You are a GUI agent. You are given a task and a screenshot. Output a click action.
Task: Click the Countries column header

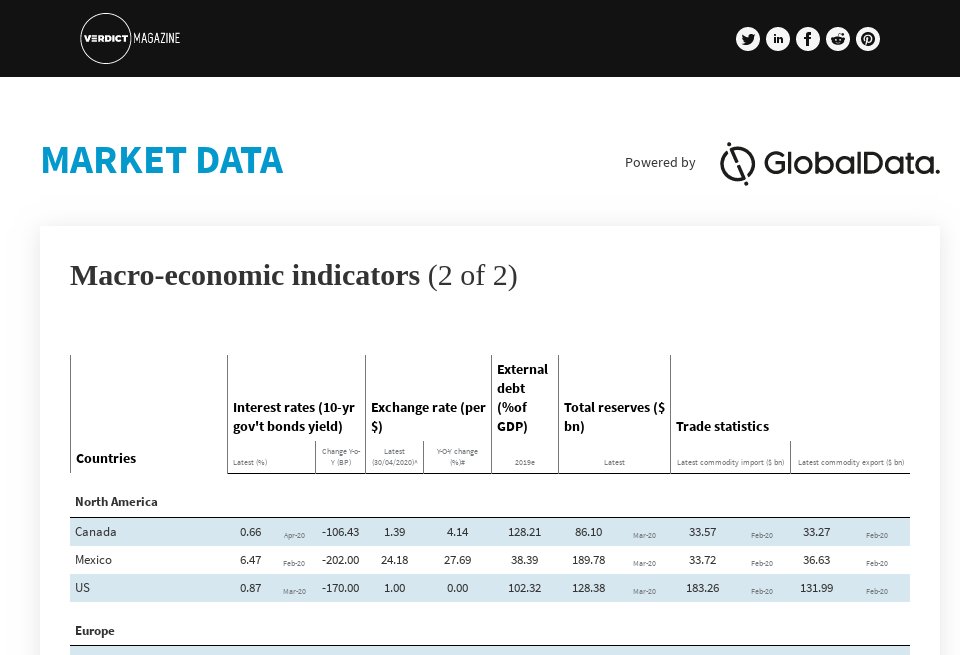tap(106, 458)
